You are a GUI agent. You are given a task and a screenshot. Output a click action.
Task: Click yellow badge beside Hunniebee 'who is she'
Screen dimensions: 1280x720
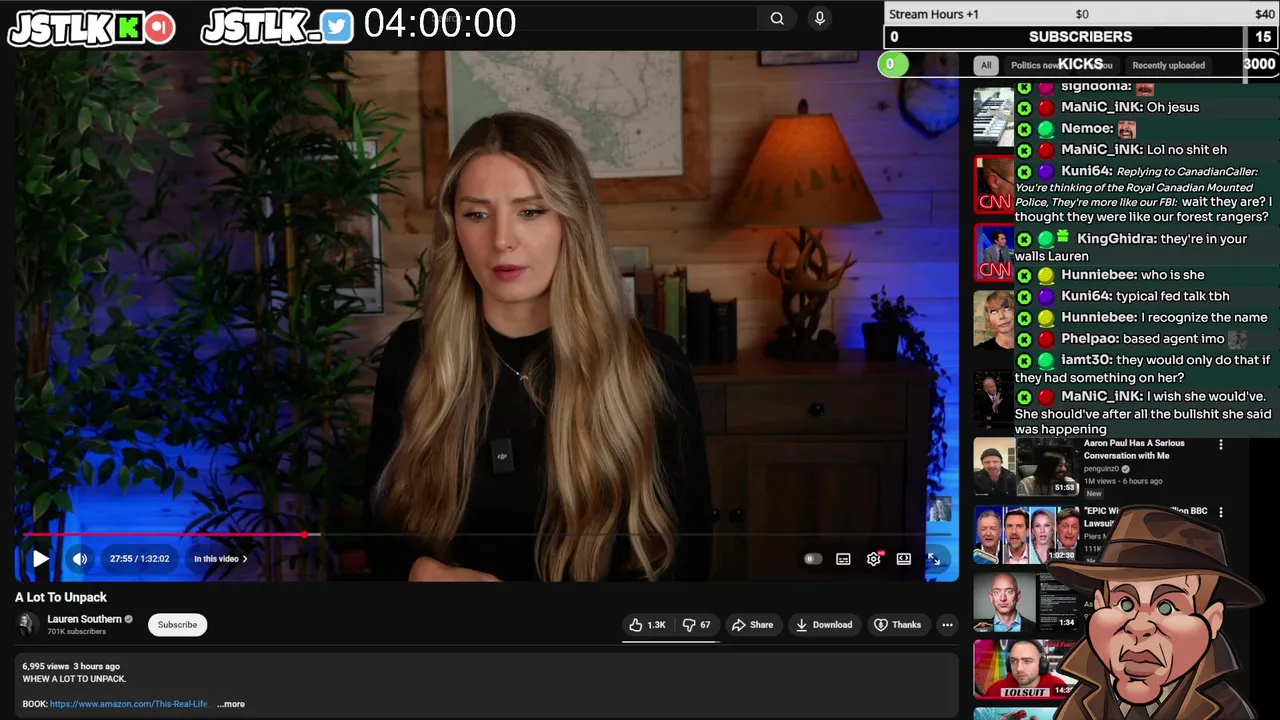coord(1046,275)
